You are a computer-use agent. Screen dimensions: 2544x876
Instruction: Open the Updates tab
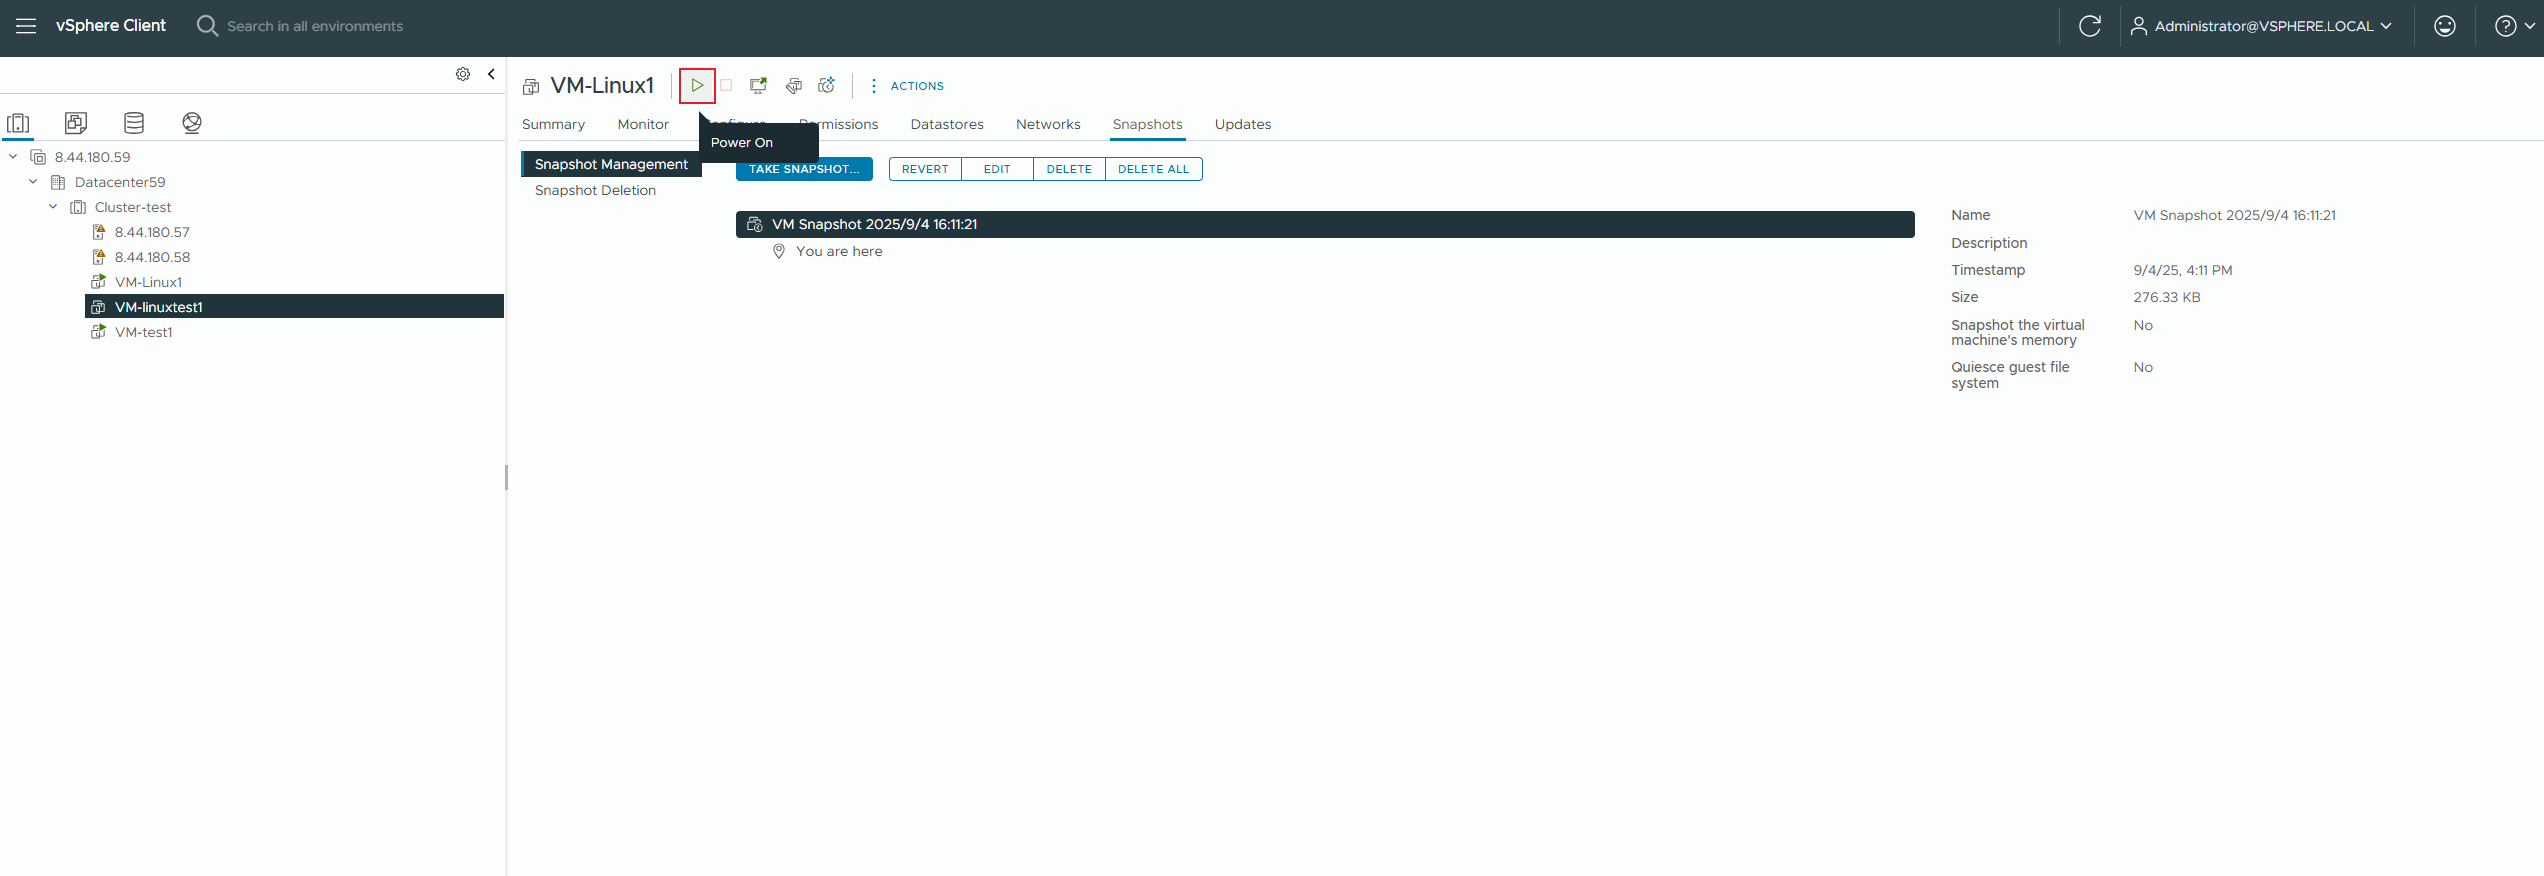coord(1243,124)
